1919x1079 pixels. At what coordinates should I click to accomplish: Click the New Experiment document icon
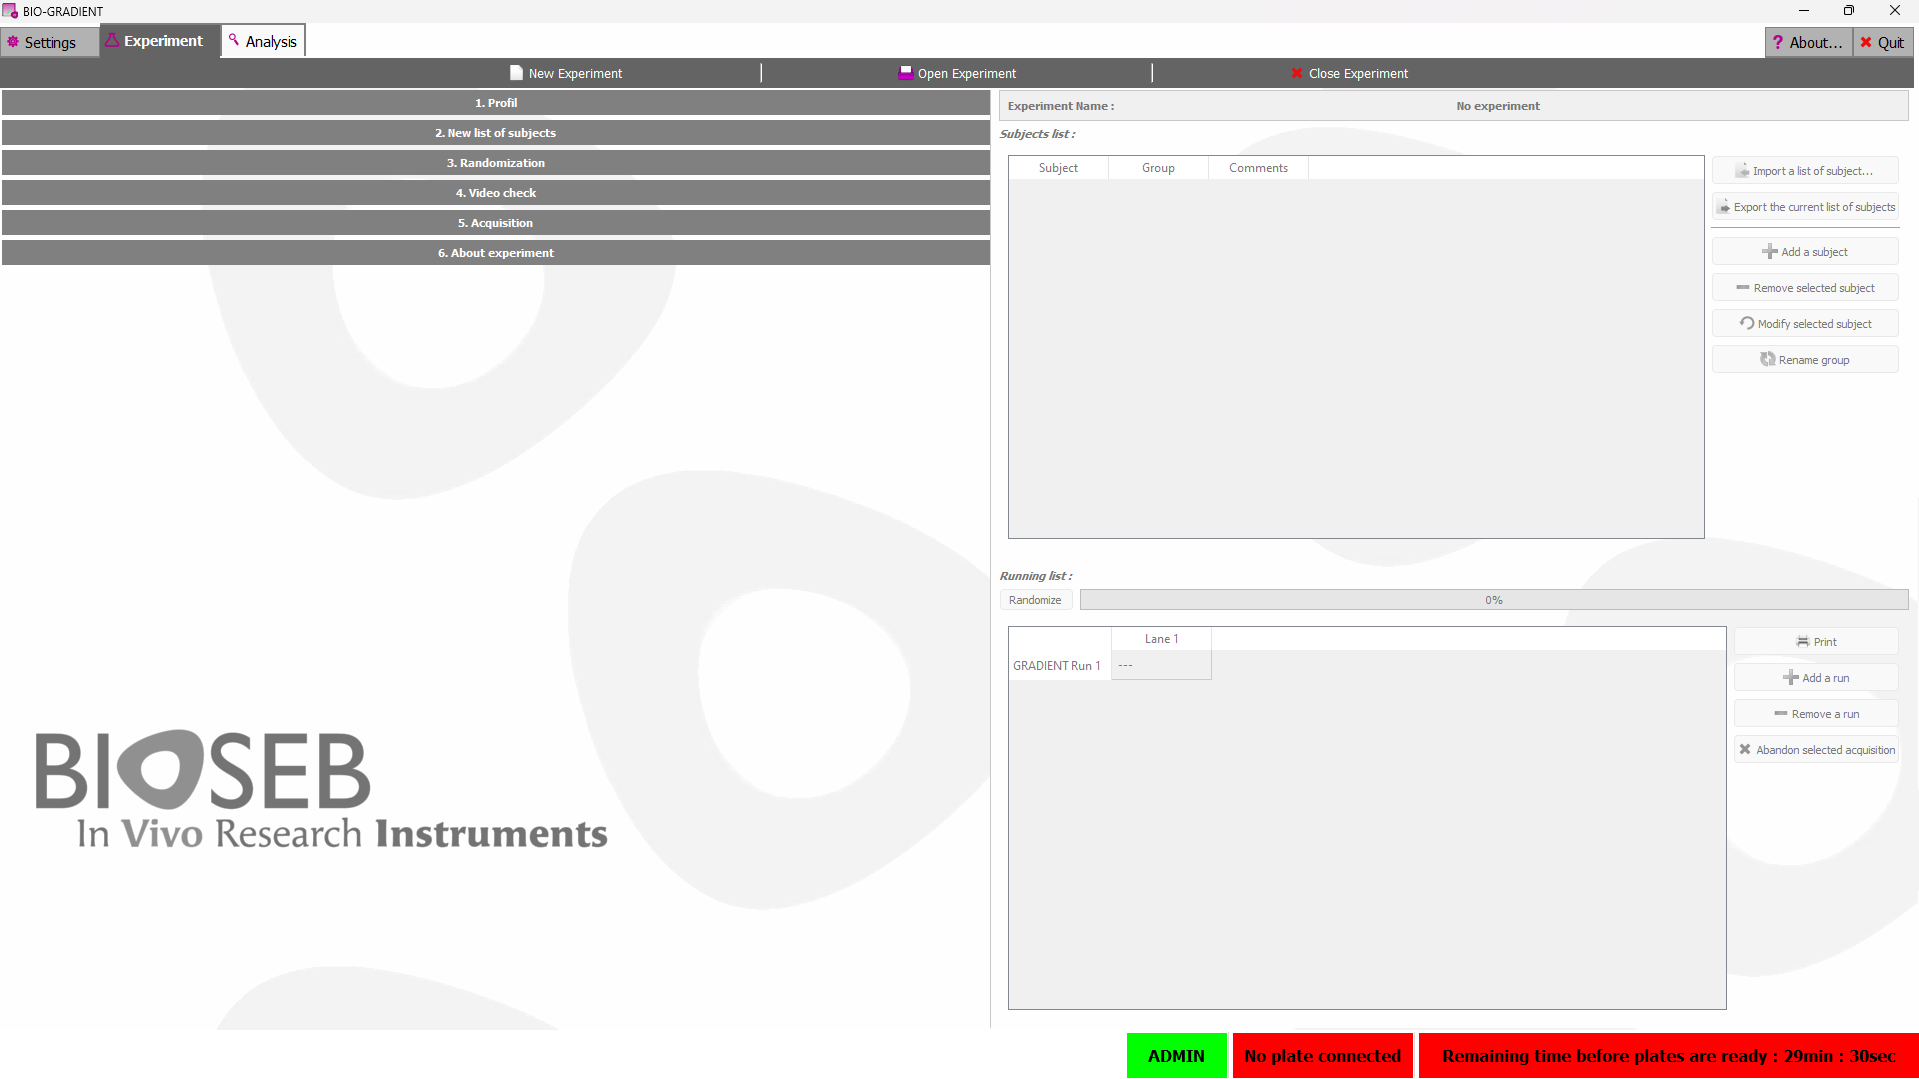click(x=516, y=73)
